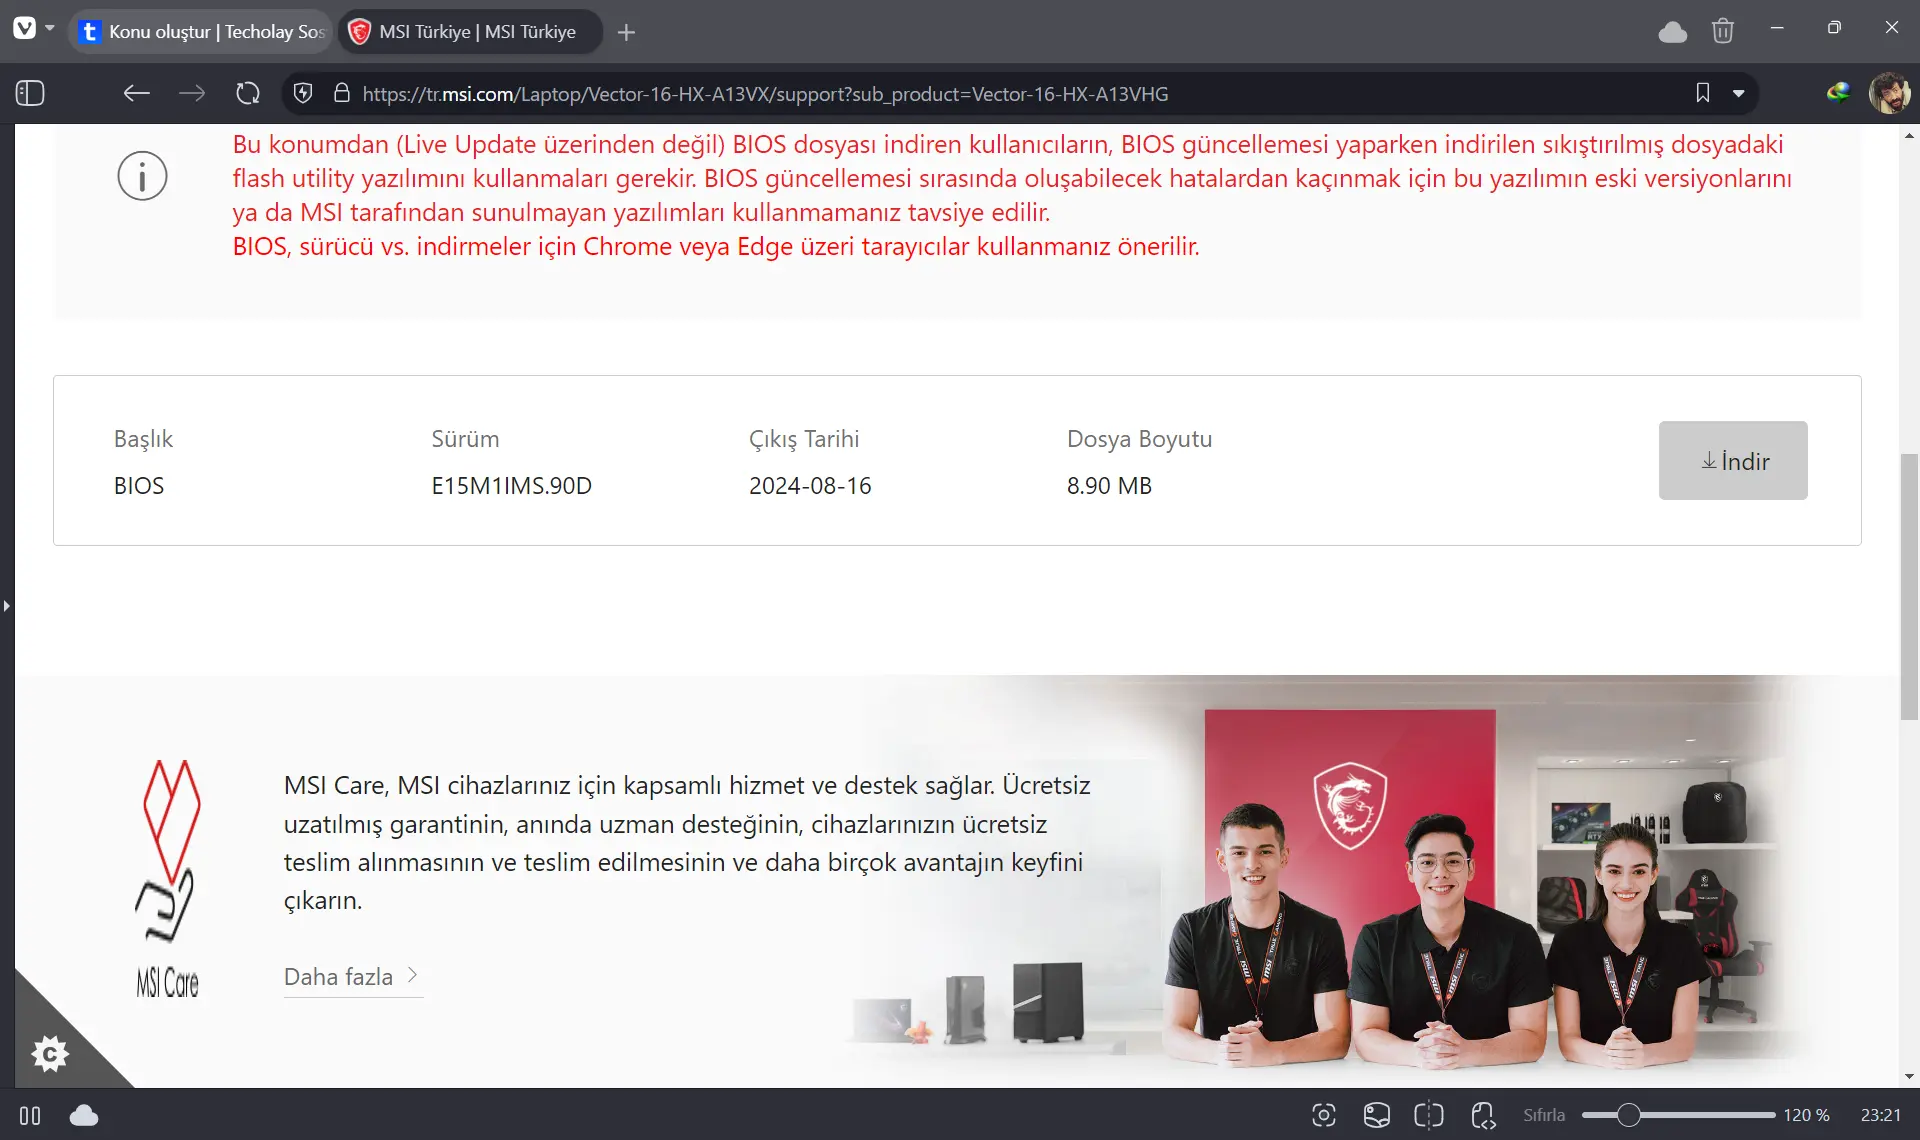View site info via padlock icon
Image resolution: width=1920 pixels, height=1140 pixels.
tap(341, 93)
